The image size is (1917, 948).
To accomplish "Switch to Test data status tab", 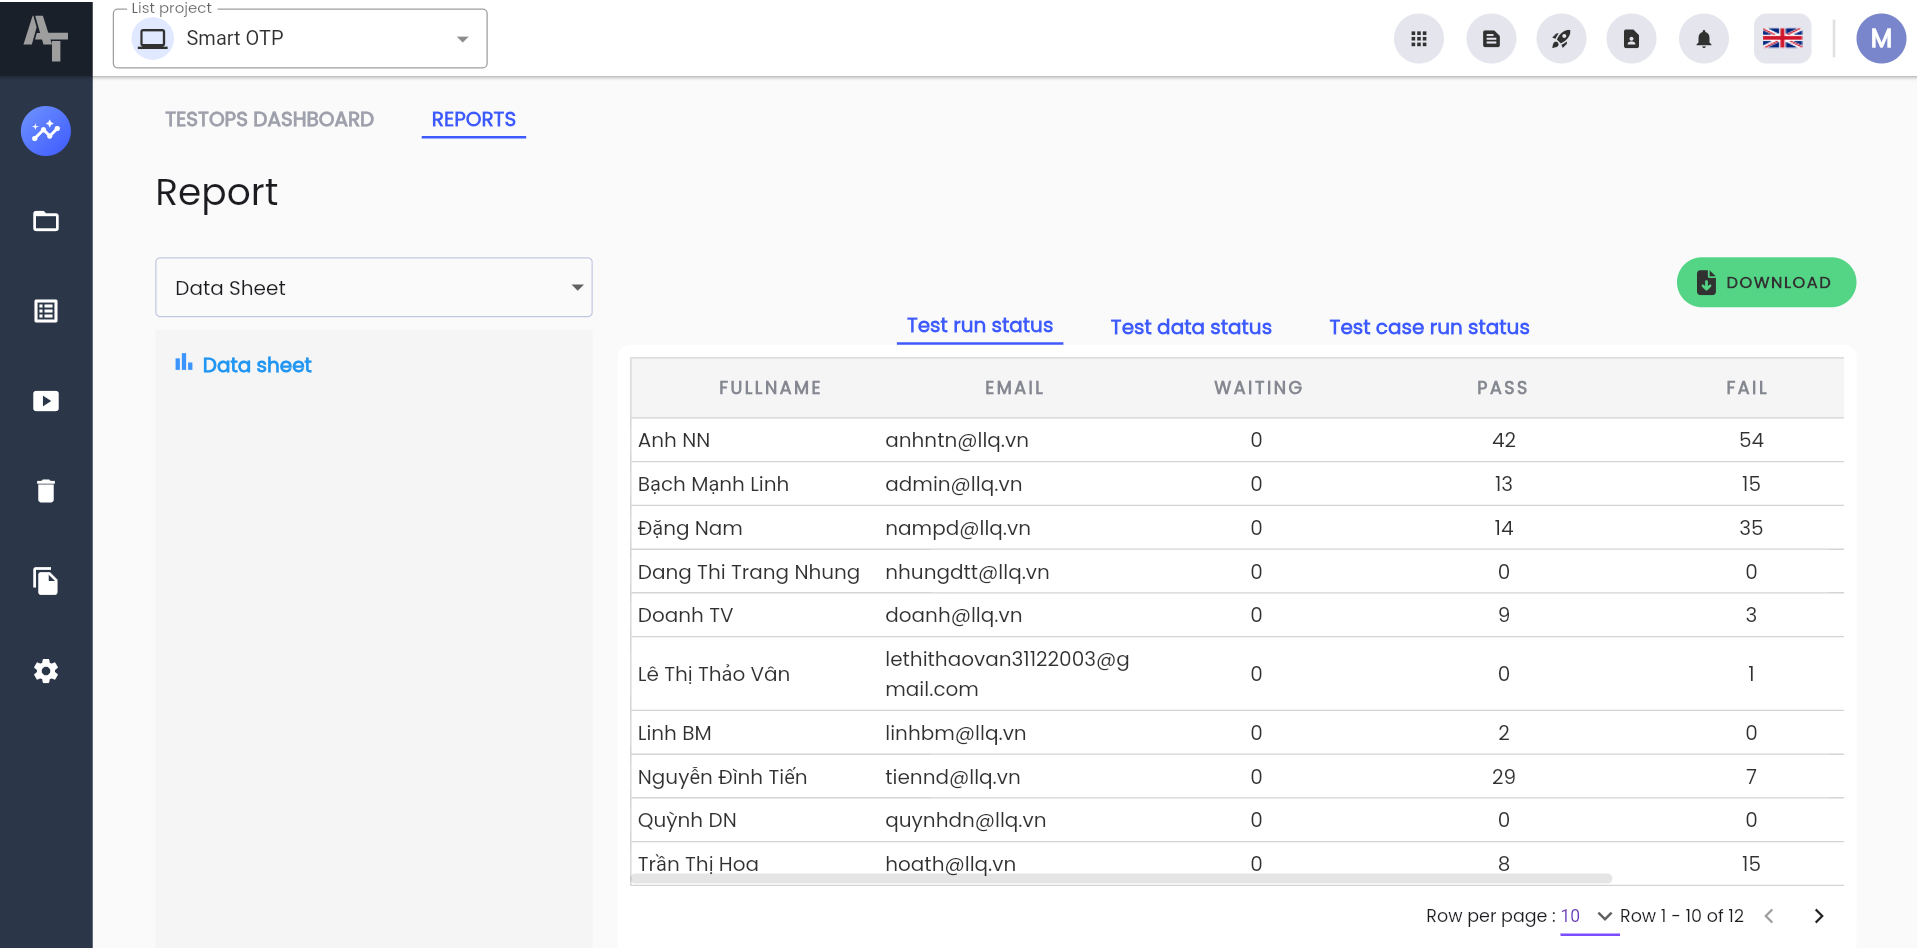I will (1191, 327).
